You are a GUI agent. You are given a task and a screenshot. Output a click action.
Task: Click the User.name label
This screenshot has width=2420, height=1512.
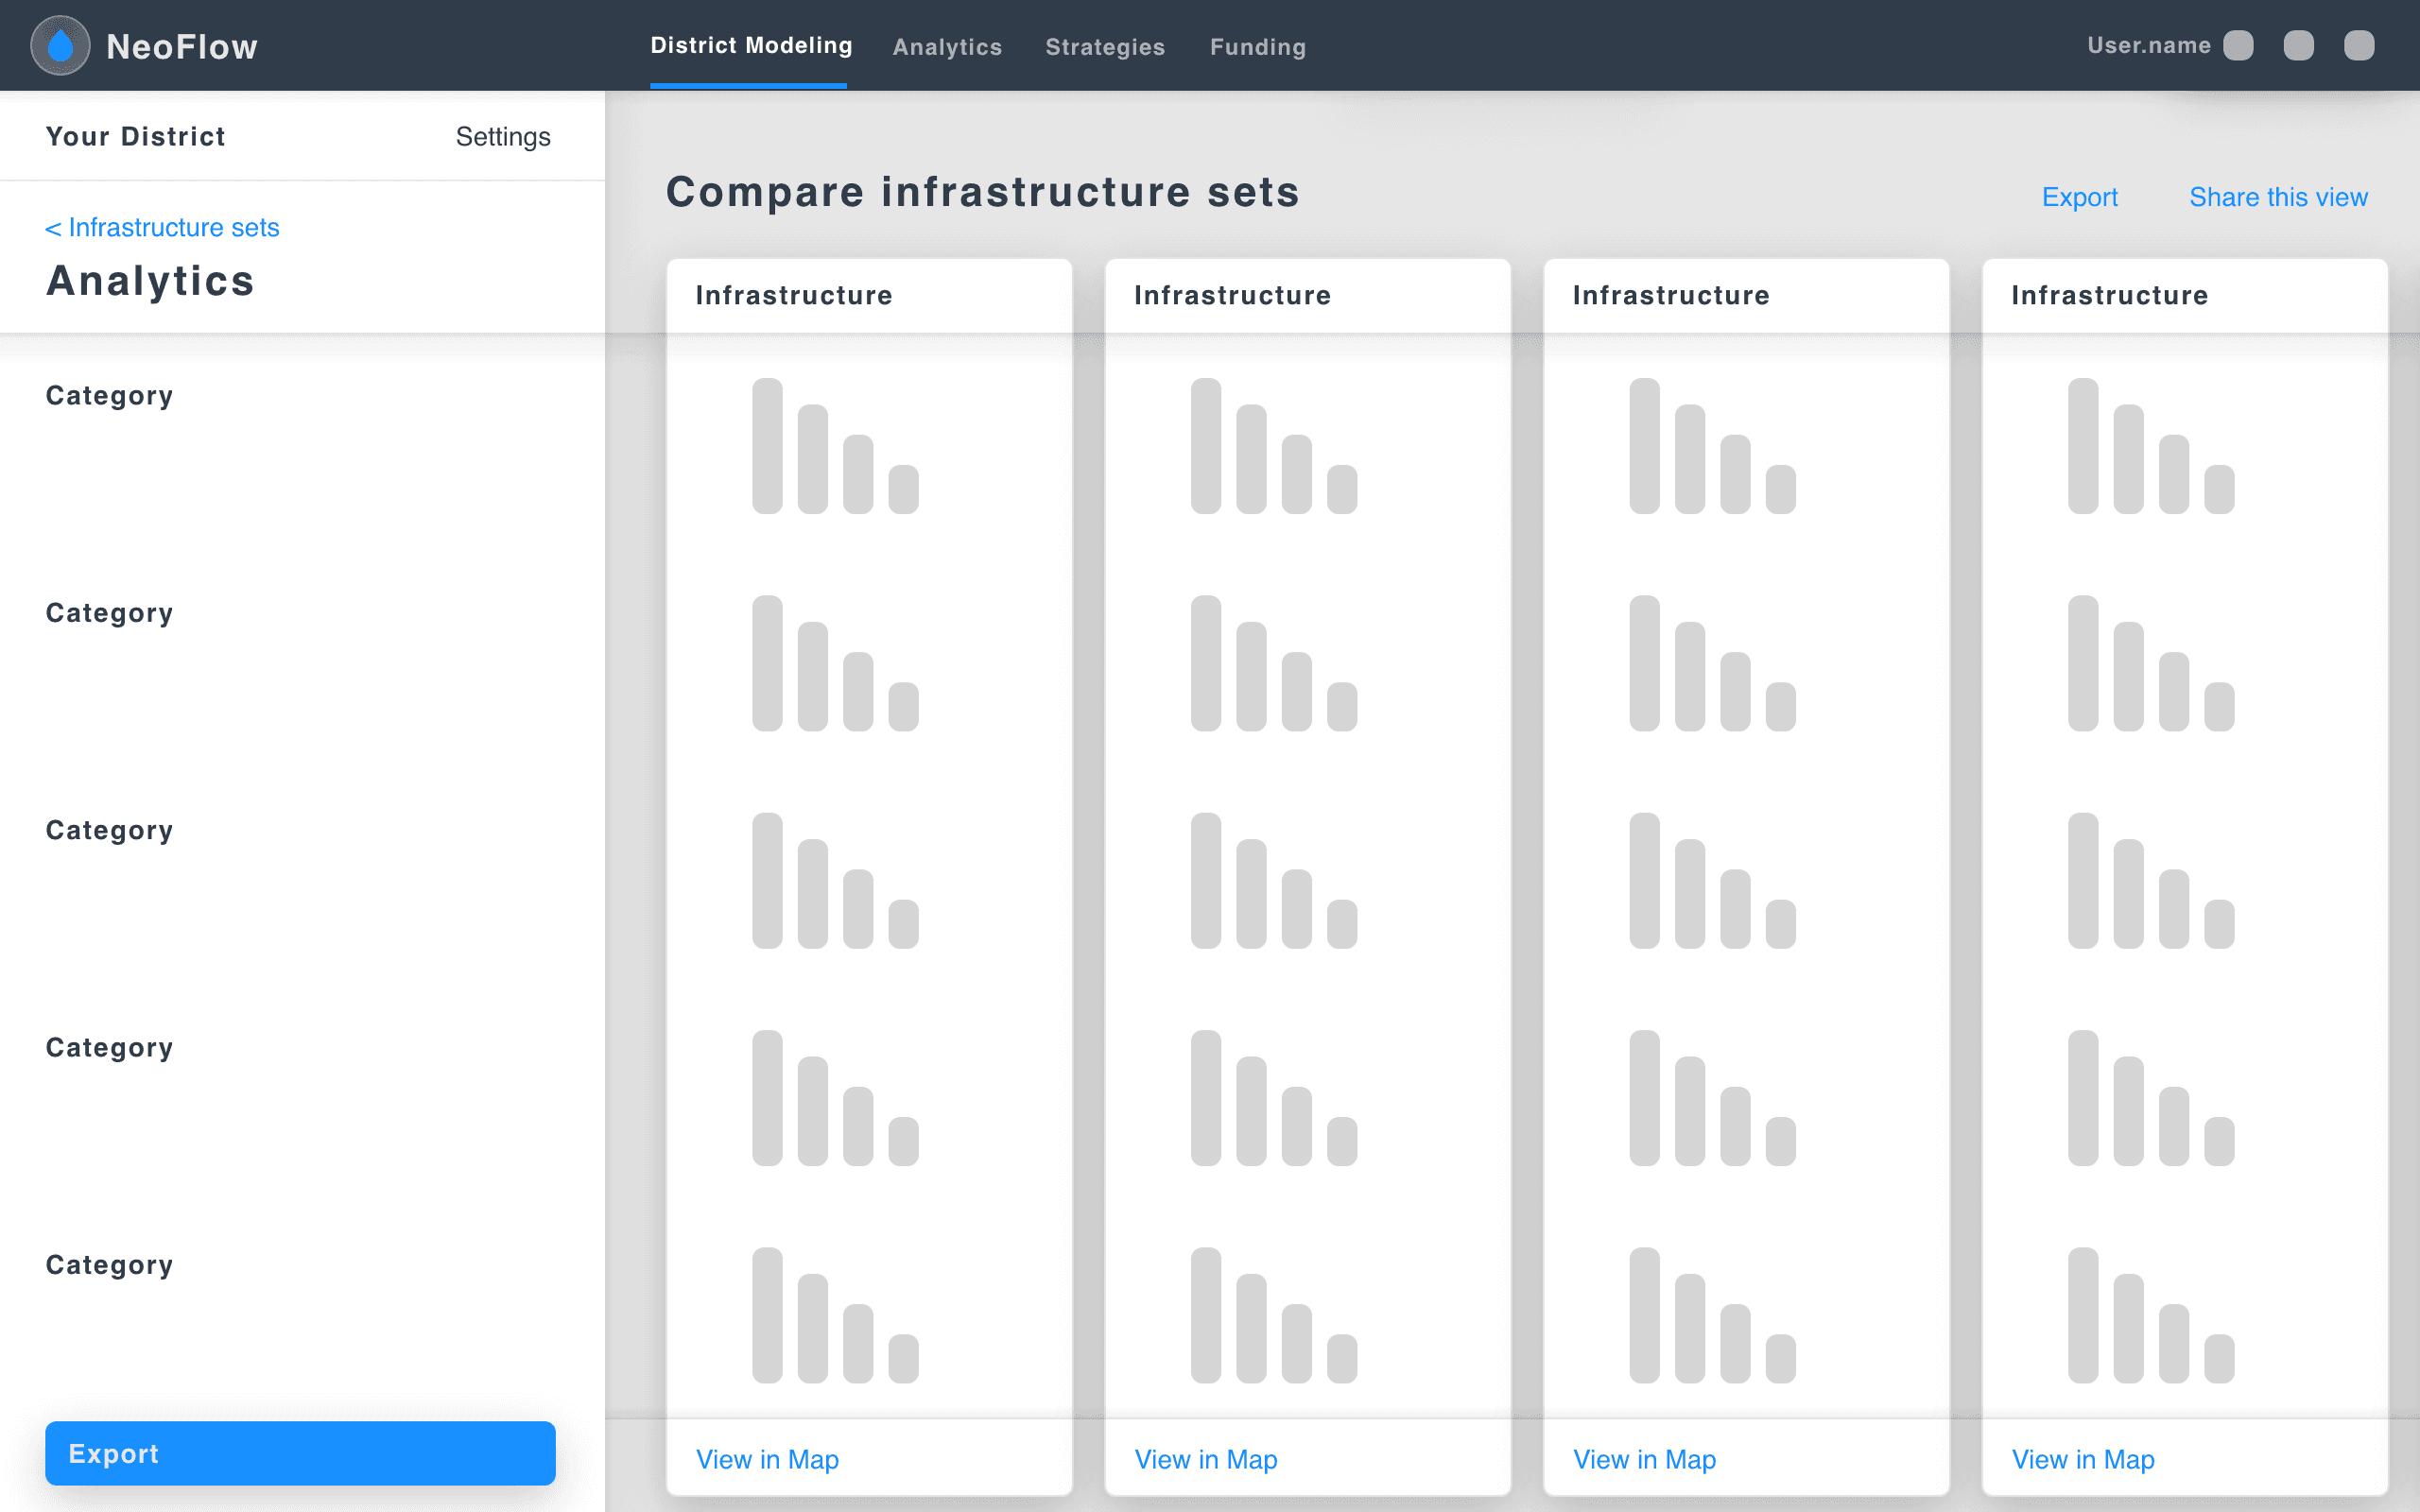[x=2149, y=45]
